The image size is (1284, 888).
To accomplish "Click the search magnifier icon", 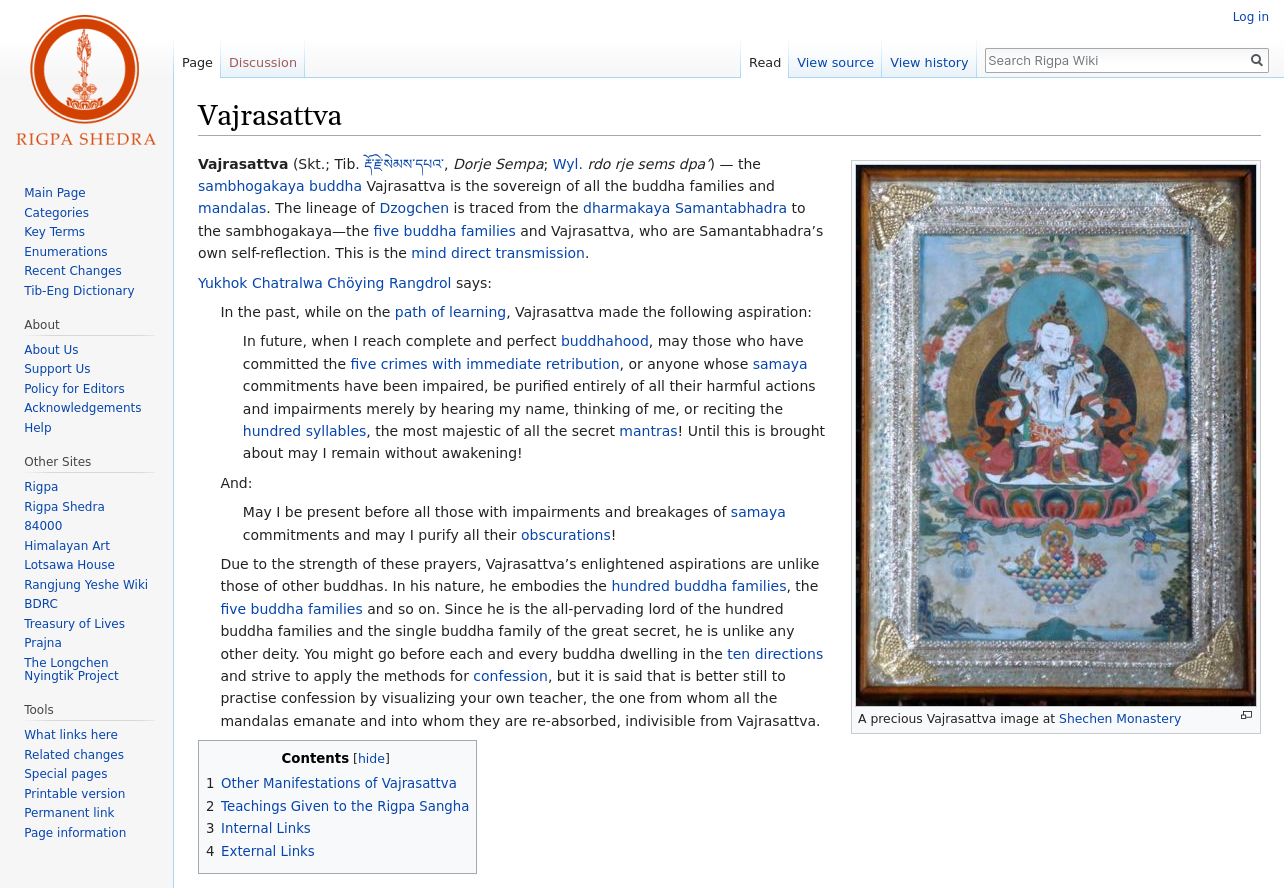I will point(1257,61).
